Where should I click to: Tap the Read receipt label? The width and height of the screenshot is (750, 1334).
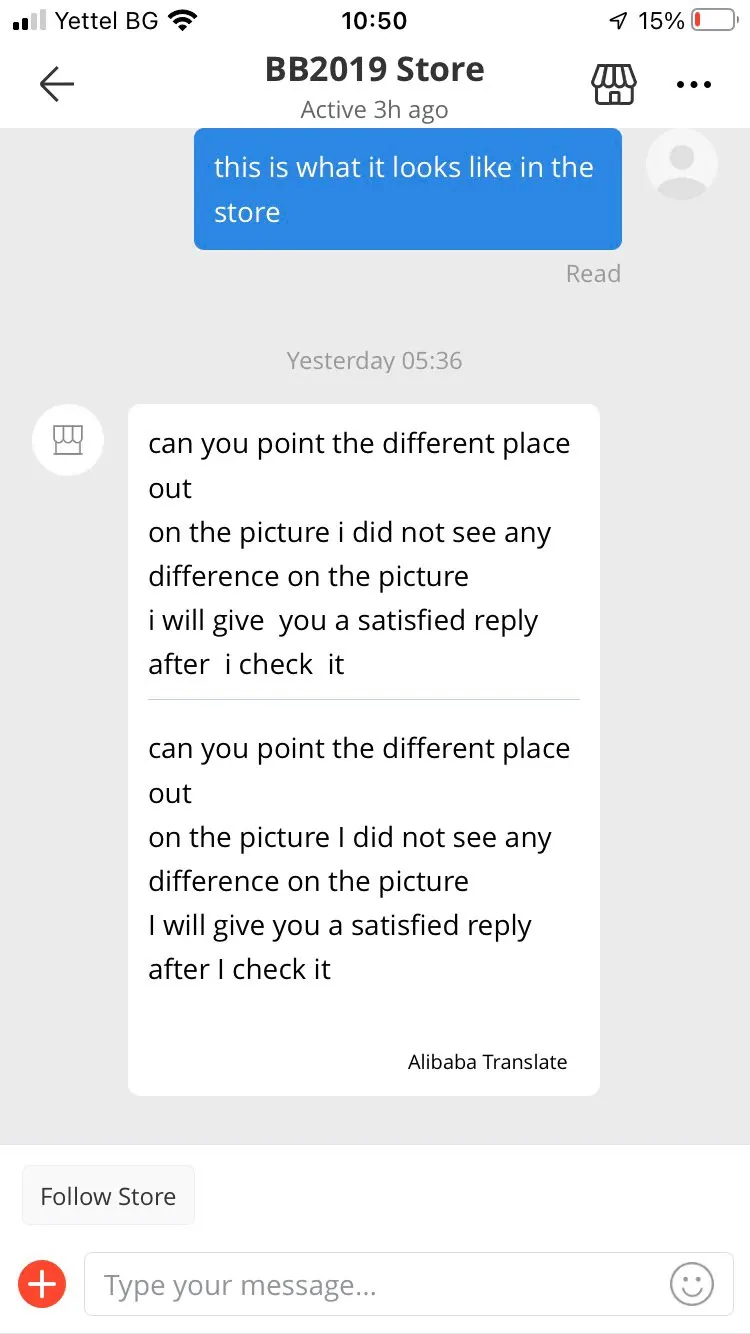tap(593, 274)
